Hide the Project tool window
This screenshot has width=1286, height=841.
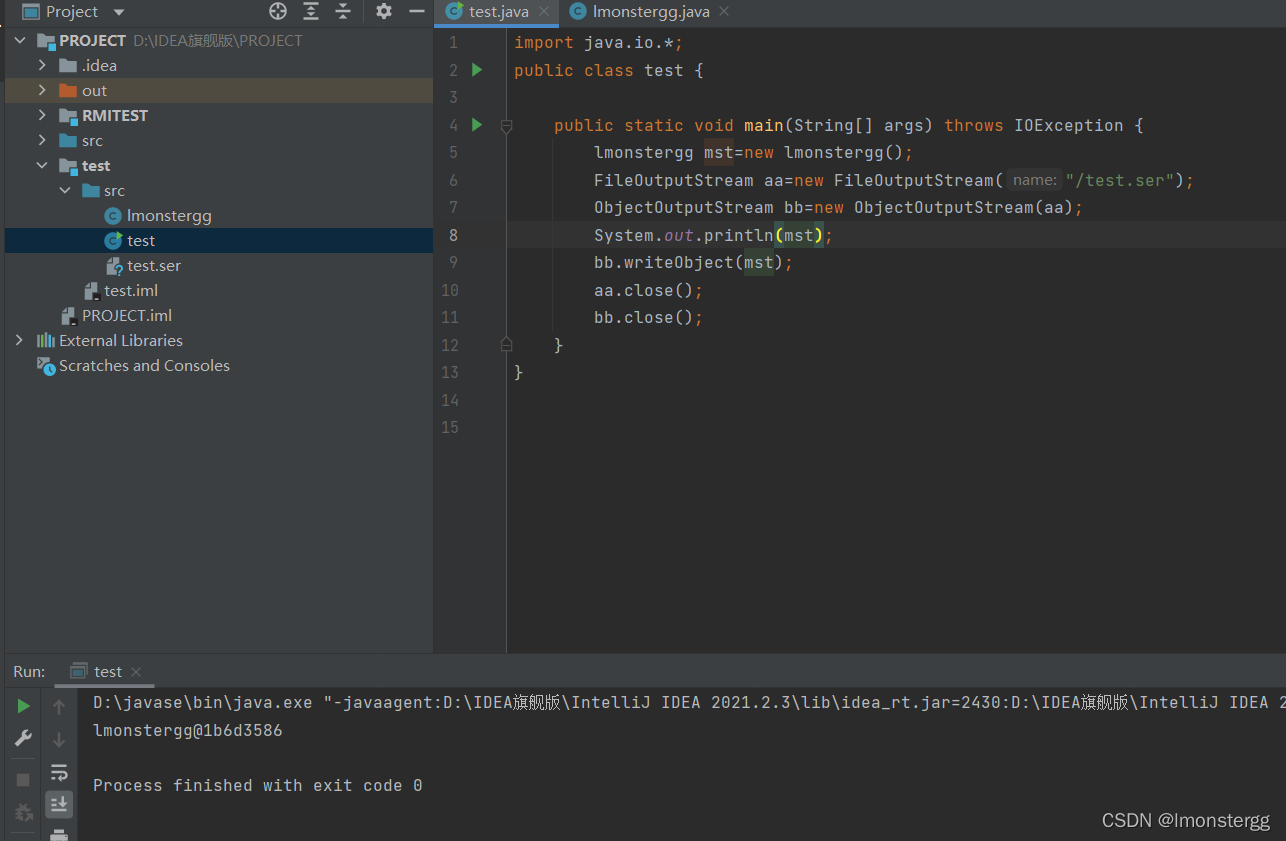[417, 12]
